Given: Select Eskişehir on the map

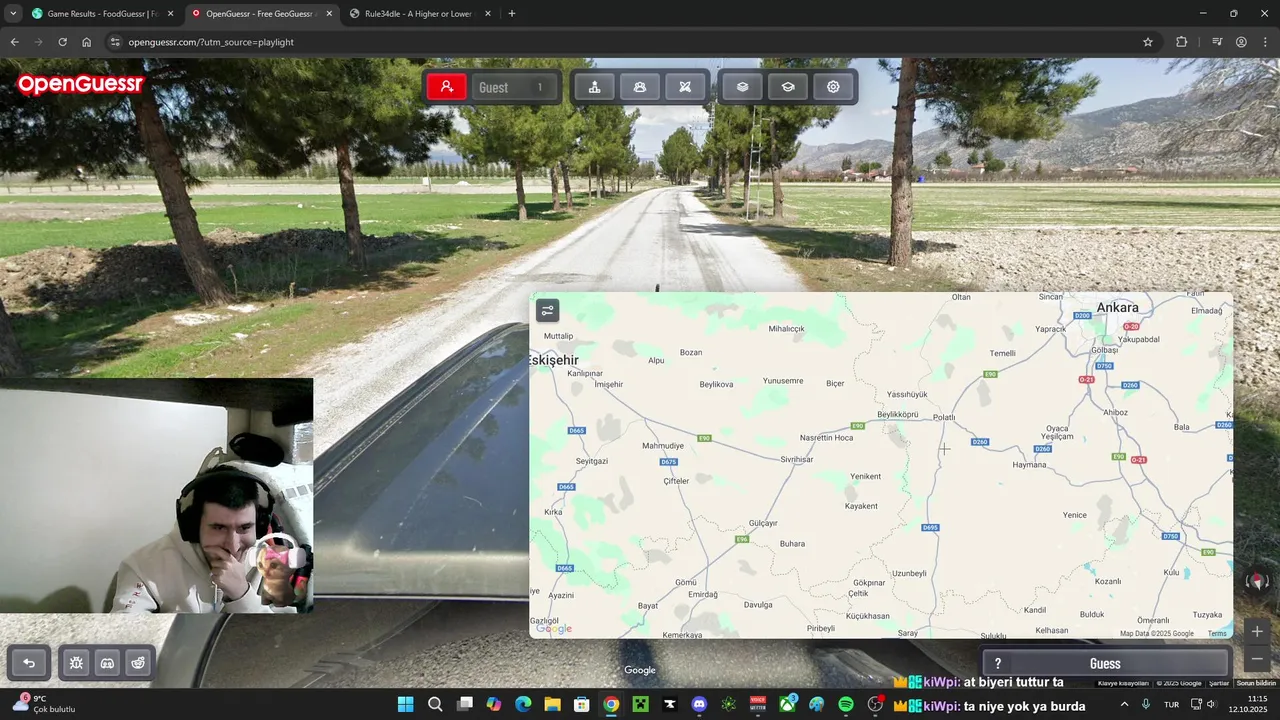Looking at the screenshot, I should point(554,360).
